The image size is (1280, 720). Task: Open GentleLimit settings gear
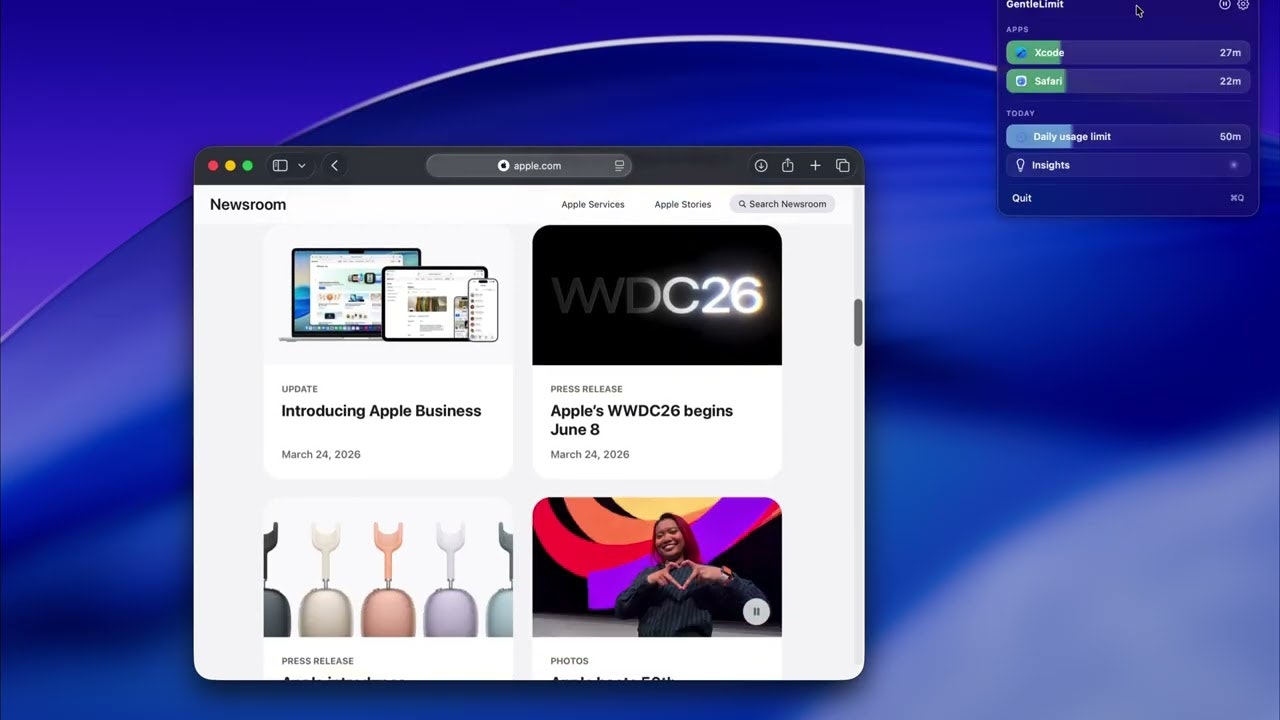(1243, 5)
